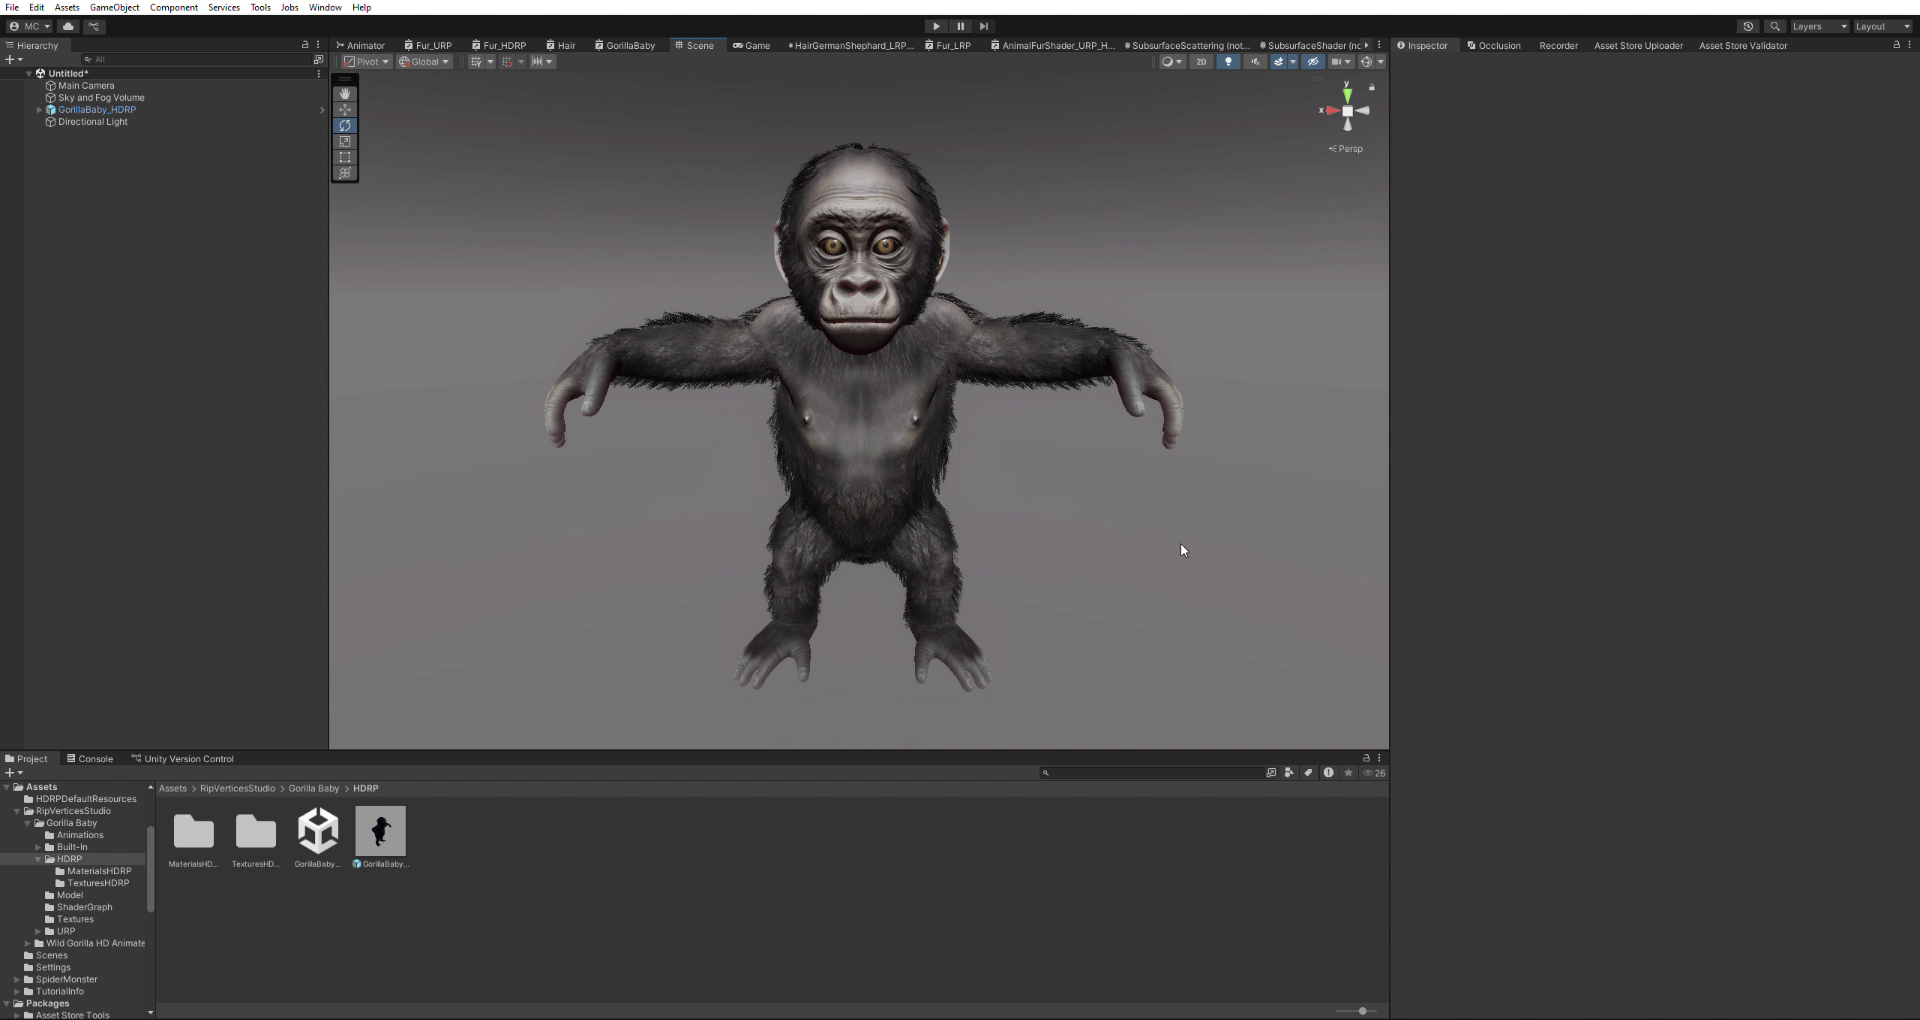This screenshot has height=1020, width=1920.
Task: Click the Hierarchy search field
Action: [x=196, y=60]
